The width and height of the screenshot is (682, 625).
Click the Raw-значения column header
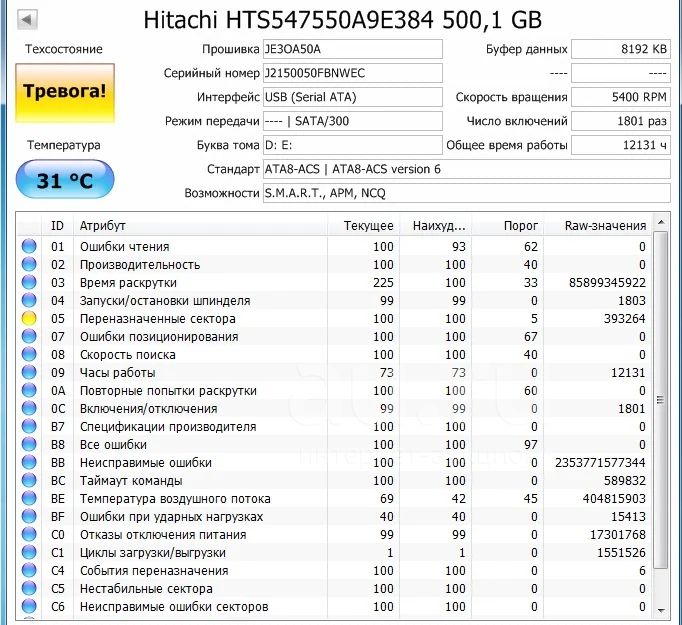[598, 226]
